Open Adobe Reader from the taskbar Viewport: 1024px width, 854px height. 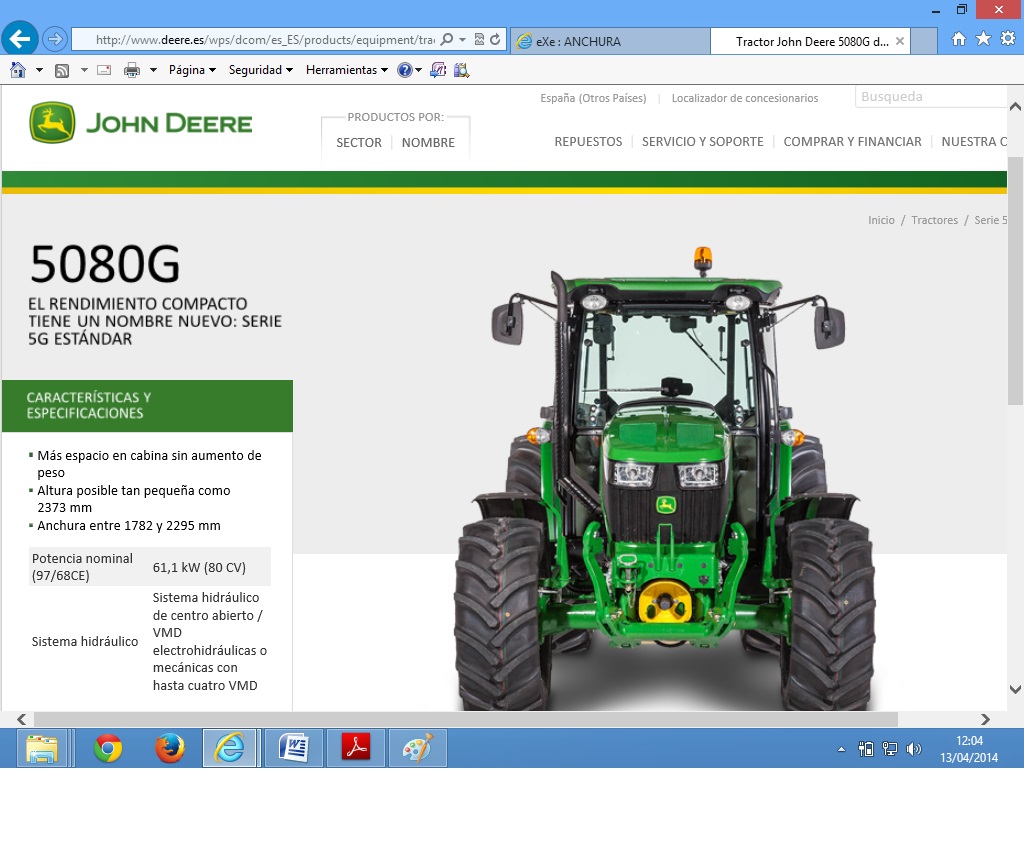[357, 748]
